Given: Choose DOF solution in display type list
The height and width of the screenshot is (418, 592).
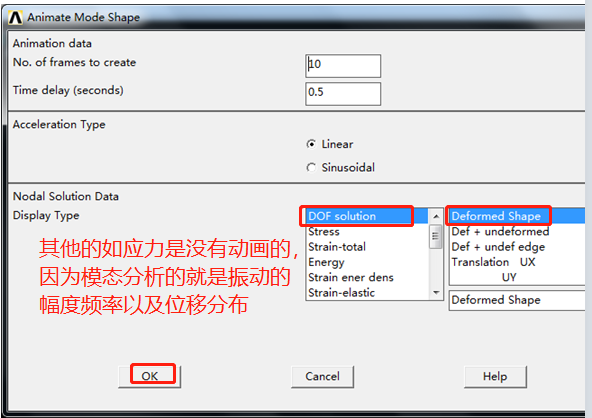Looking at the screenshot, I should [367, 216].
